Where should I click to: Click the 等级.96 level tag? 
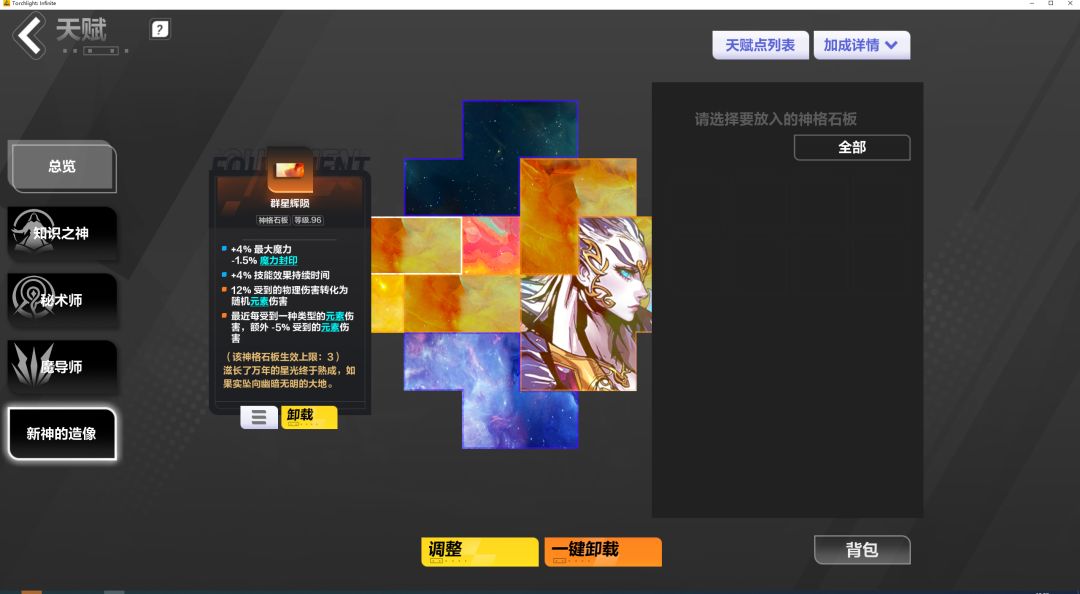pos(308,220)
